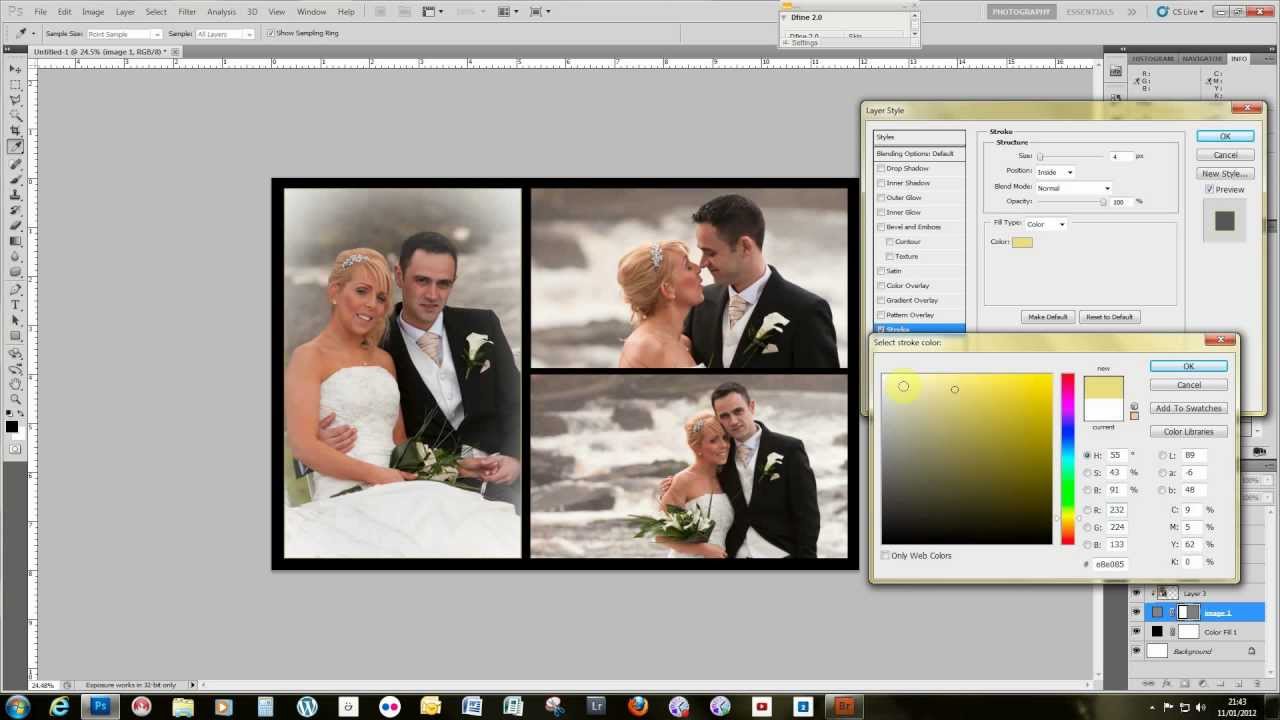Open Internet Explorer from the taskbar
This screenshot has height=720, width=1280.
(x=59, y=706)
